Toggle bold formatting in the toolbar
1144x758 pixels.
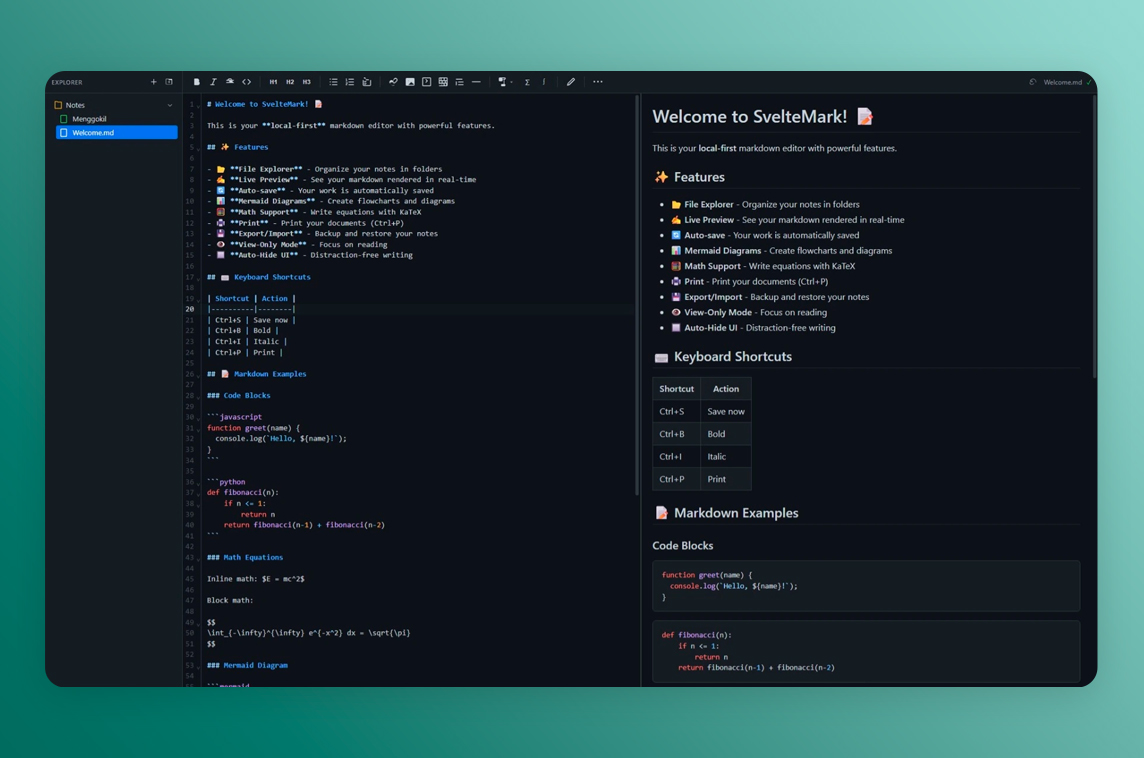(197, 82)
